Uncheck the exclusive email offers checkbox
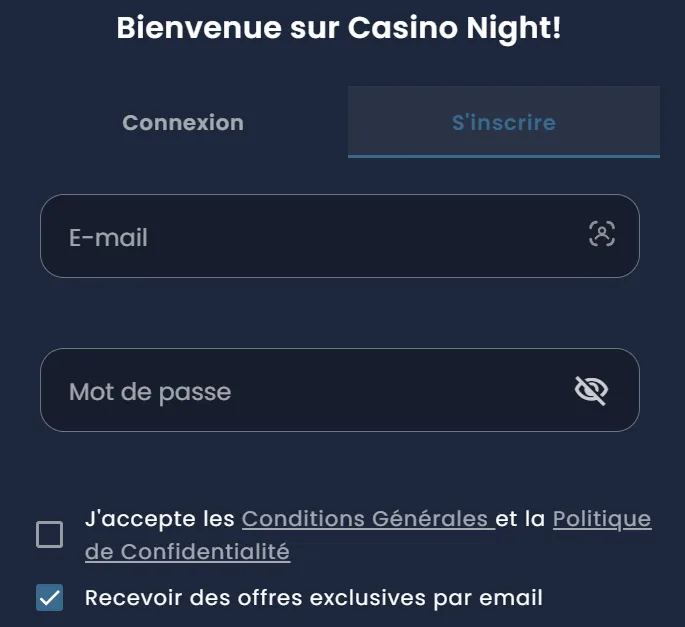This screenshot has width=685, height=627. point(49,598)
